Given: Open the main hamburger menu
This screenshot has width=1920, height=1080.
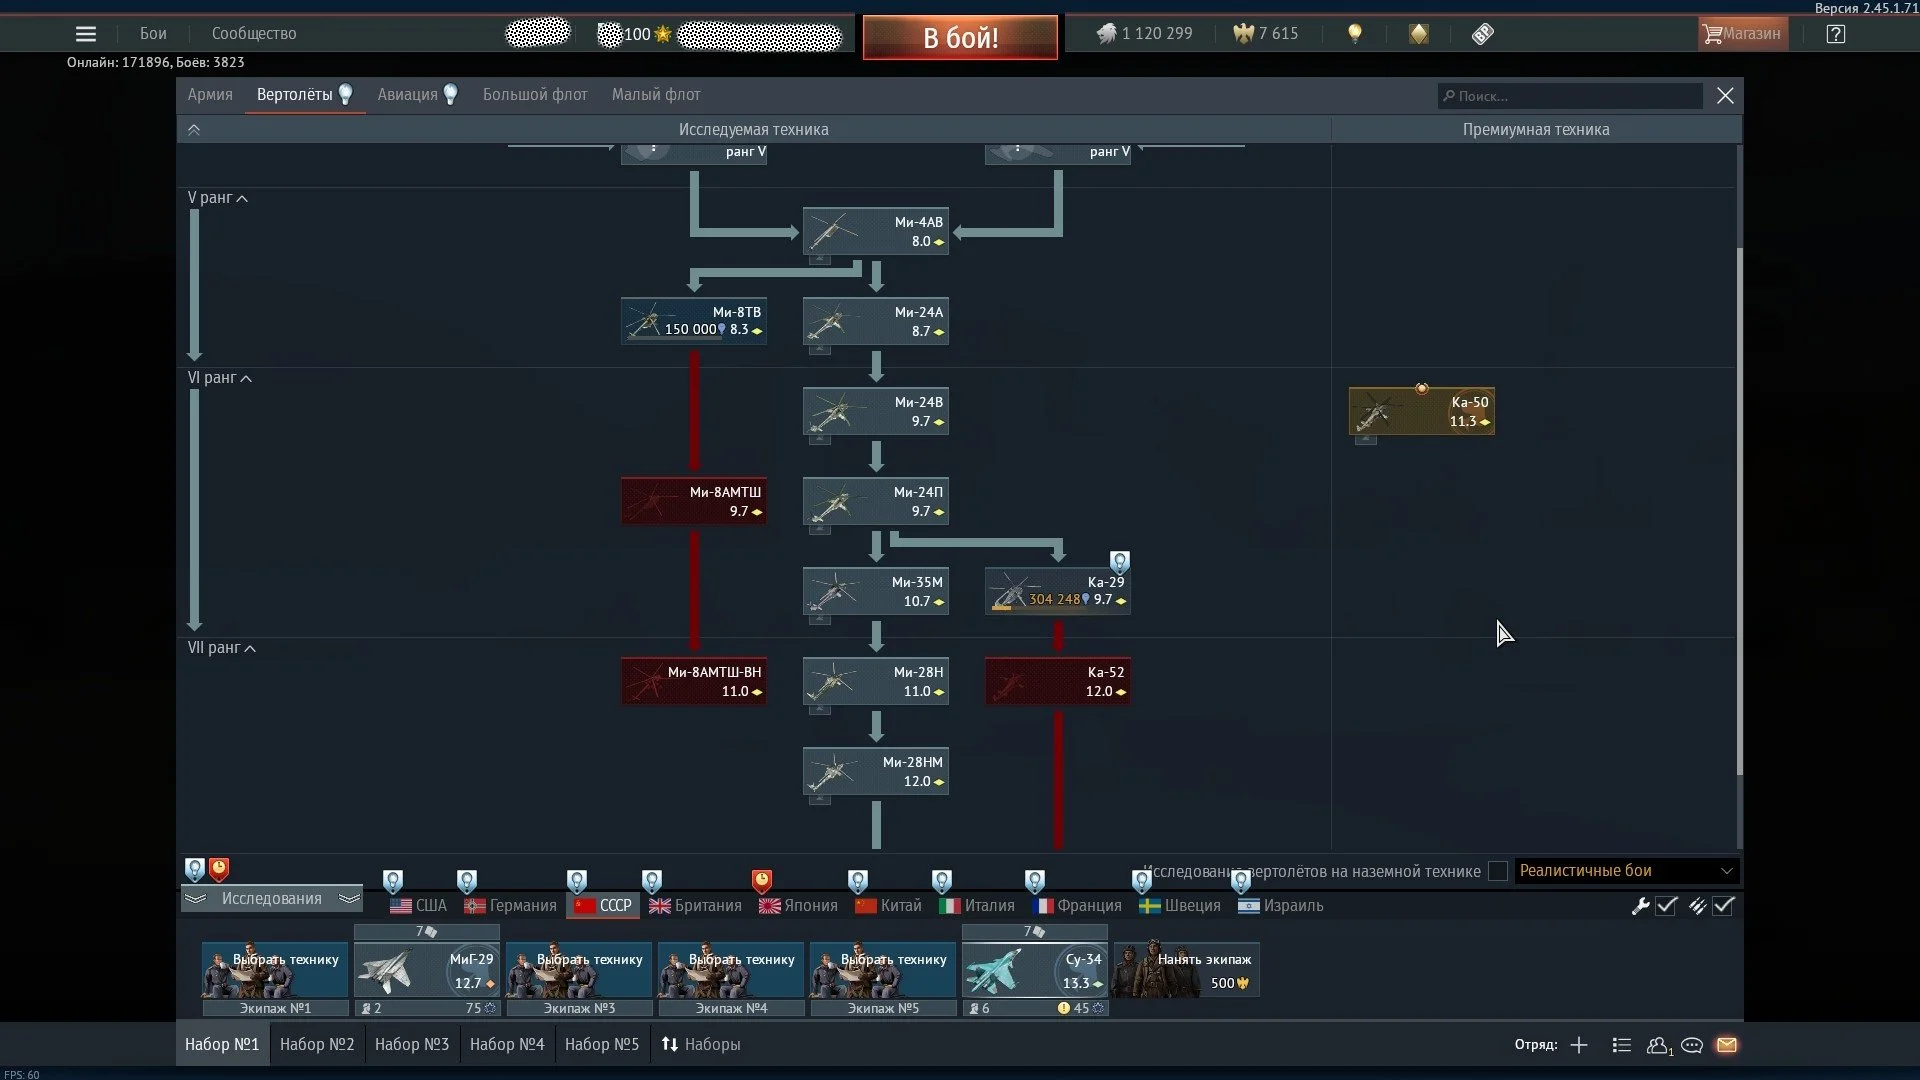Looking at the screenshot, I should pyautogui.click(x=86, y=34).
